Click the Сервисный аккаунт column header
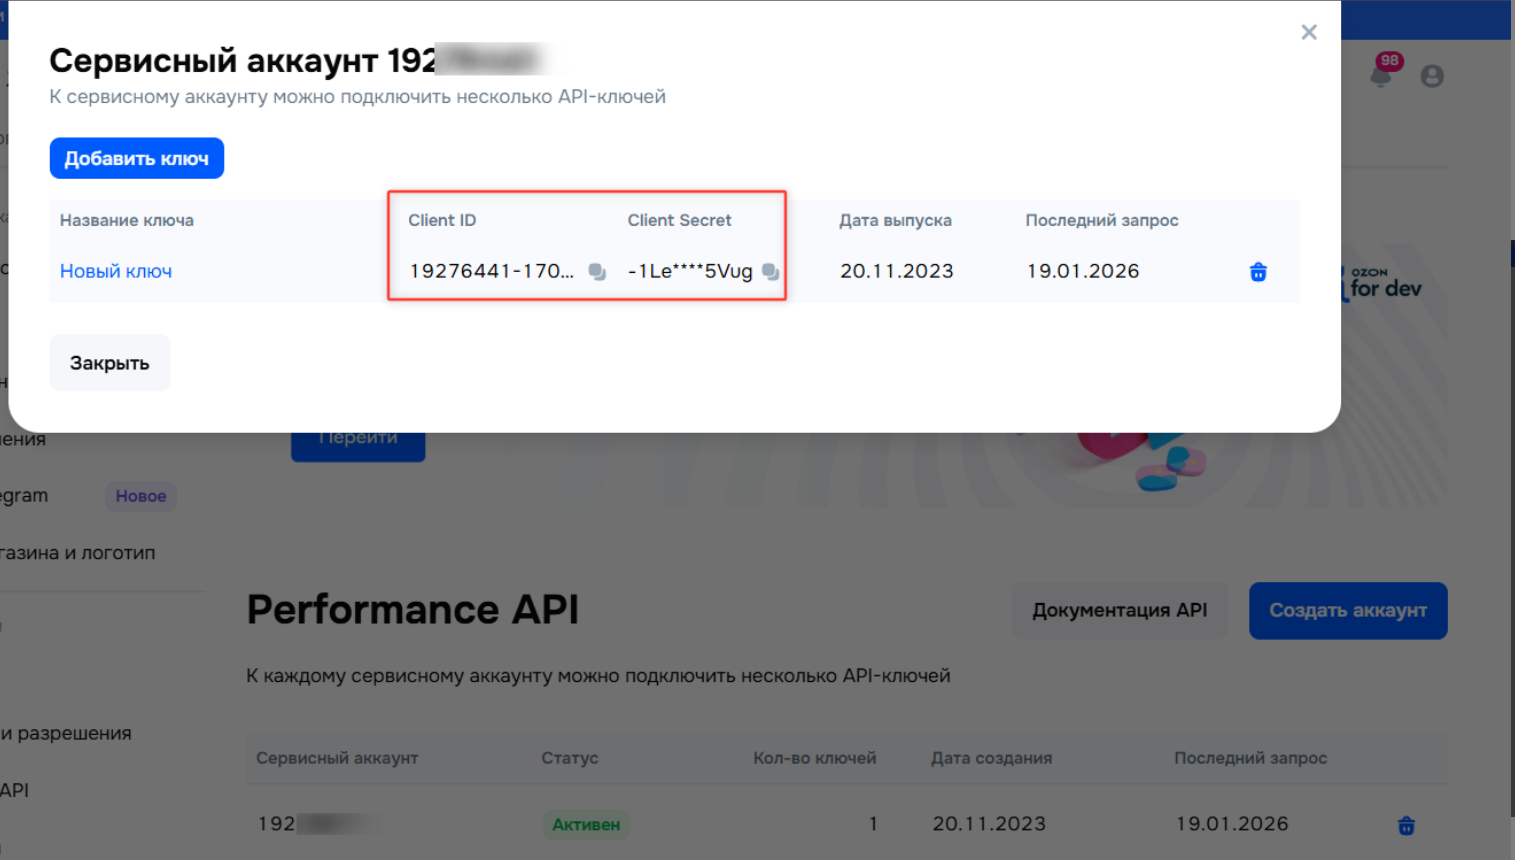This screenshot has height=860, width=1515. [337, 758]
